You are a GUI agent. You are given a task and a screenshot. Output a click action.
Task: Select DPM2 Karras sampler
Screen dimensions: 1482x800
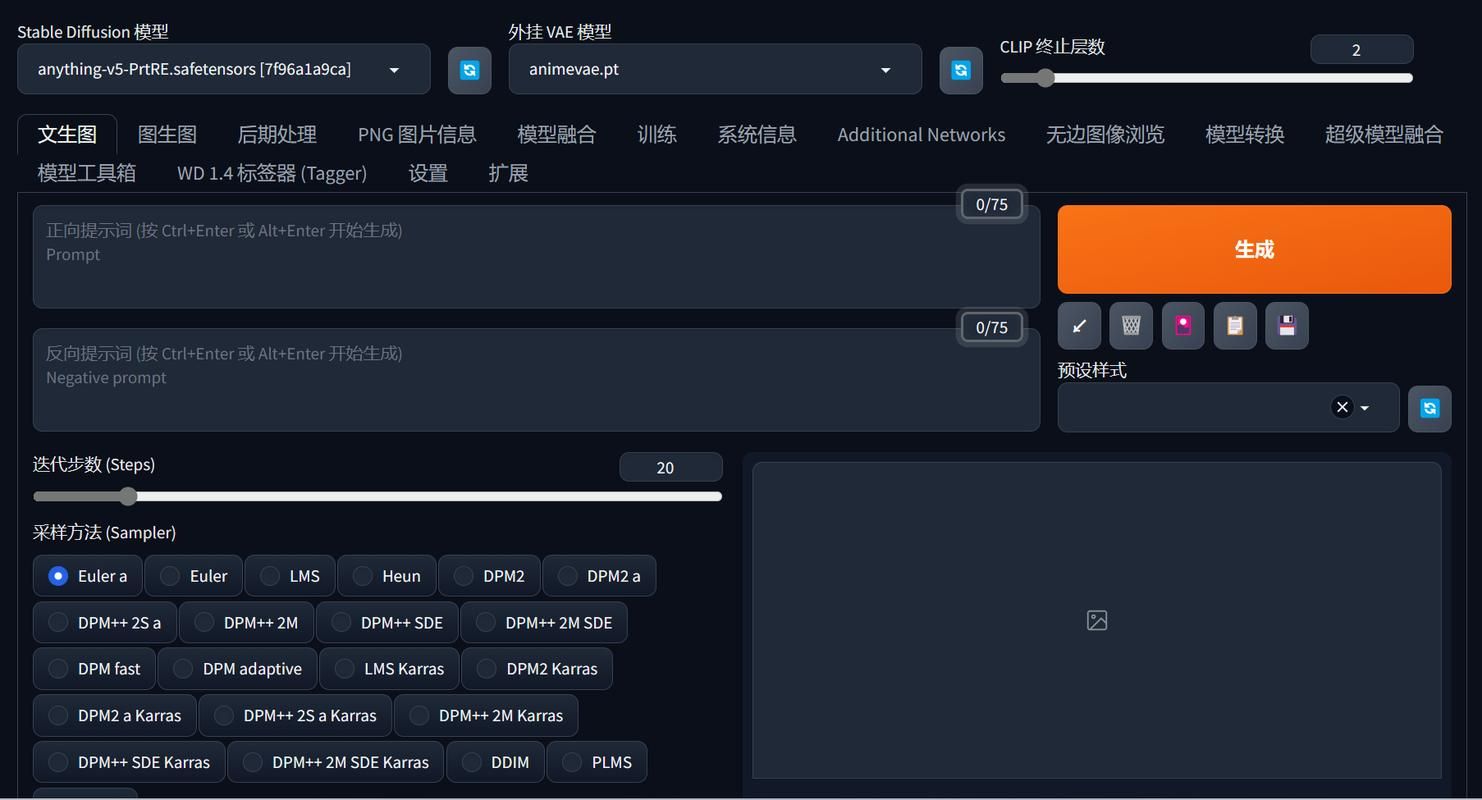pos(537,669)
